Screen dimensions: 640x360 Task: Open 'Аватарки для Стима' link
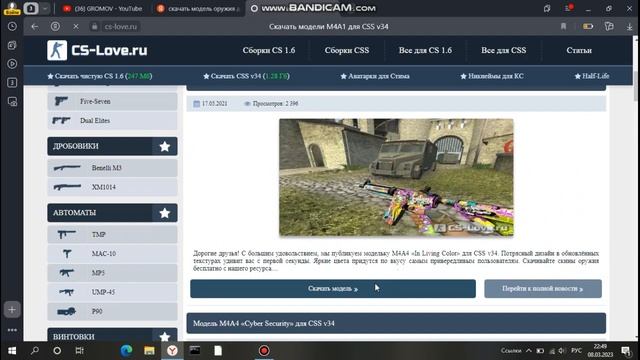[375, 76]
